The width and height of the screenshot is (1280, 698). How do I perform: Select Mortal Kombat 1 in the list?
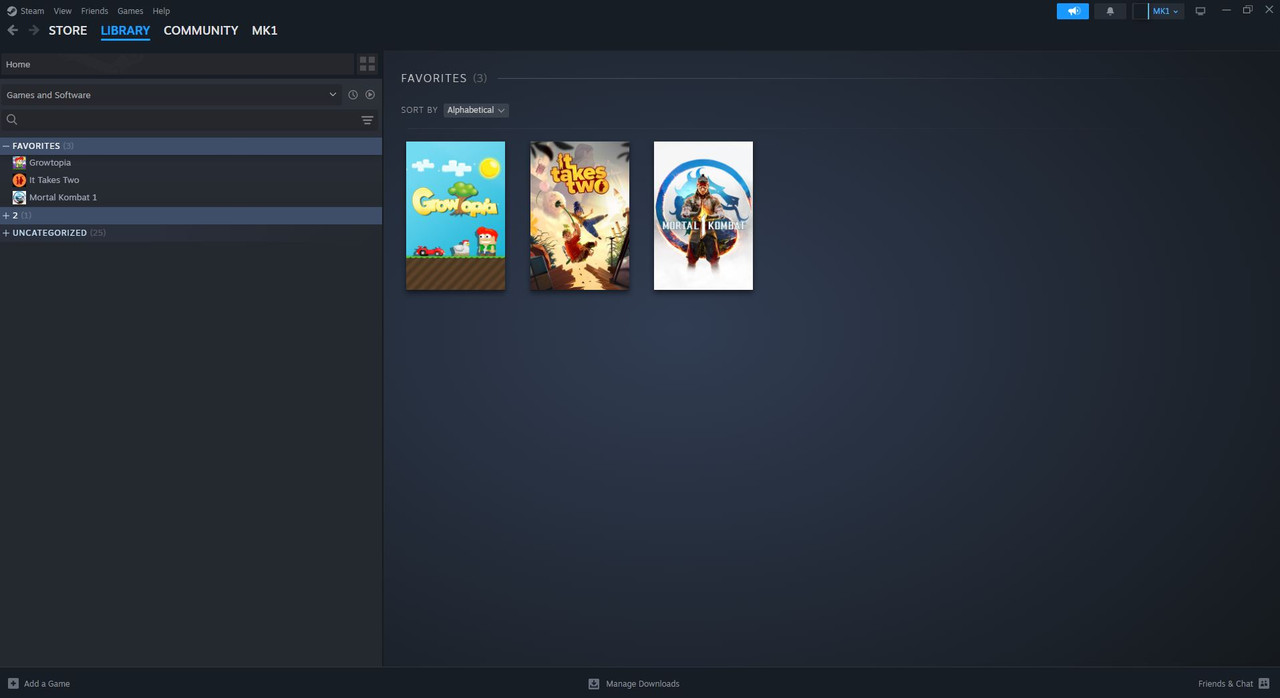[63, 198]
